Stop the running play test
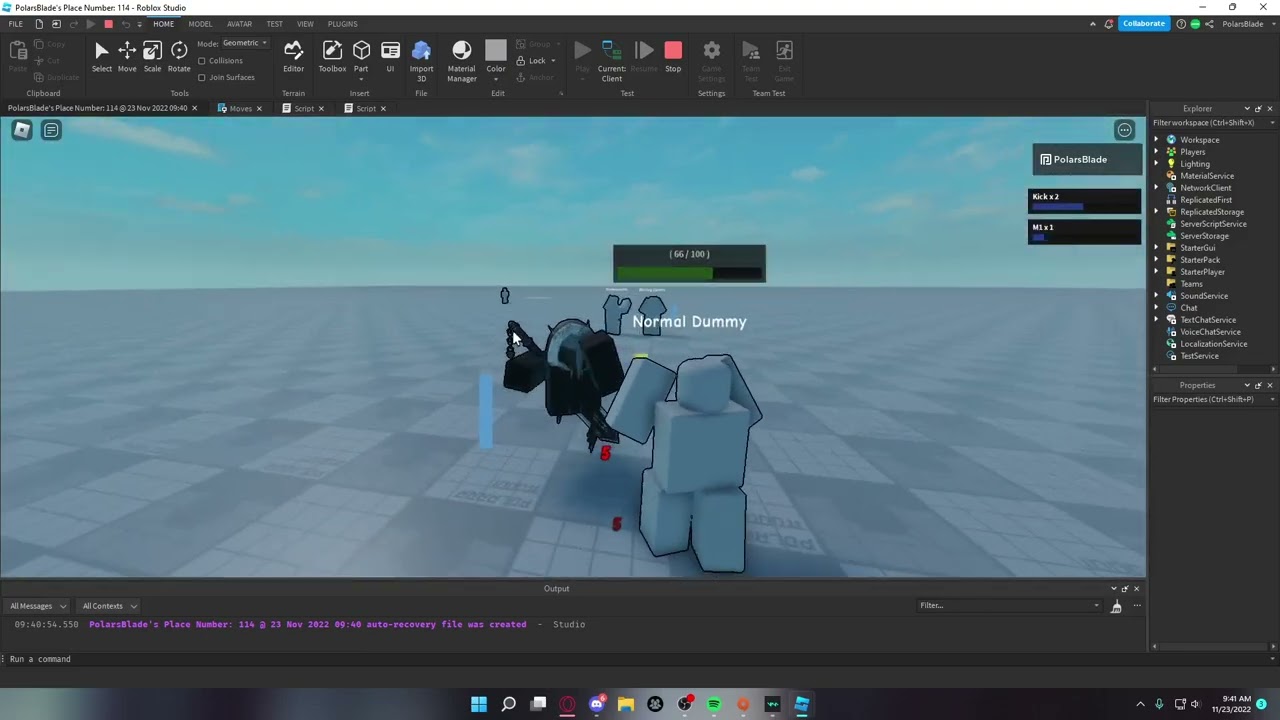The image size is (1280, 720). (x=673, y=57)
